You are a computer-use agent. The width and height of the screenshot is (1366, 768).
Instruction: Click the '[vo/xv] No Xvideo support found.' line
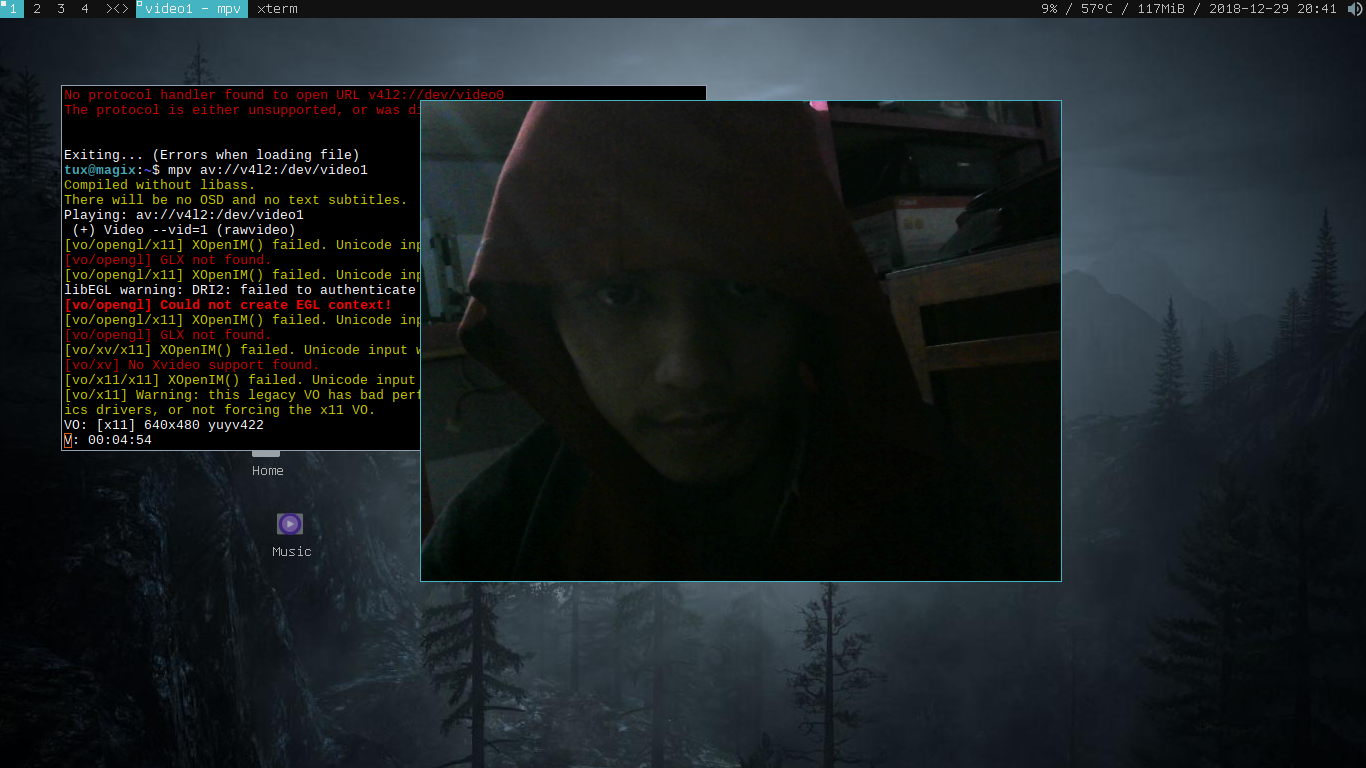coord(192,365)
